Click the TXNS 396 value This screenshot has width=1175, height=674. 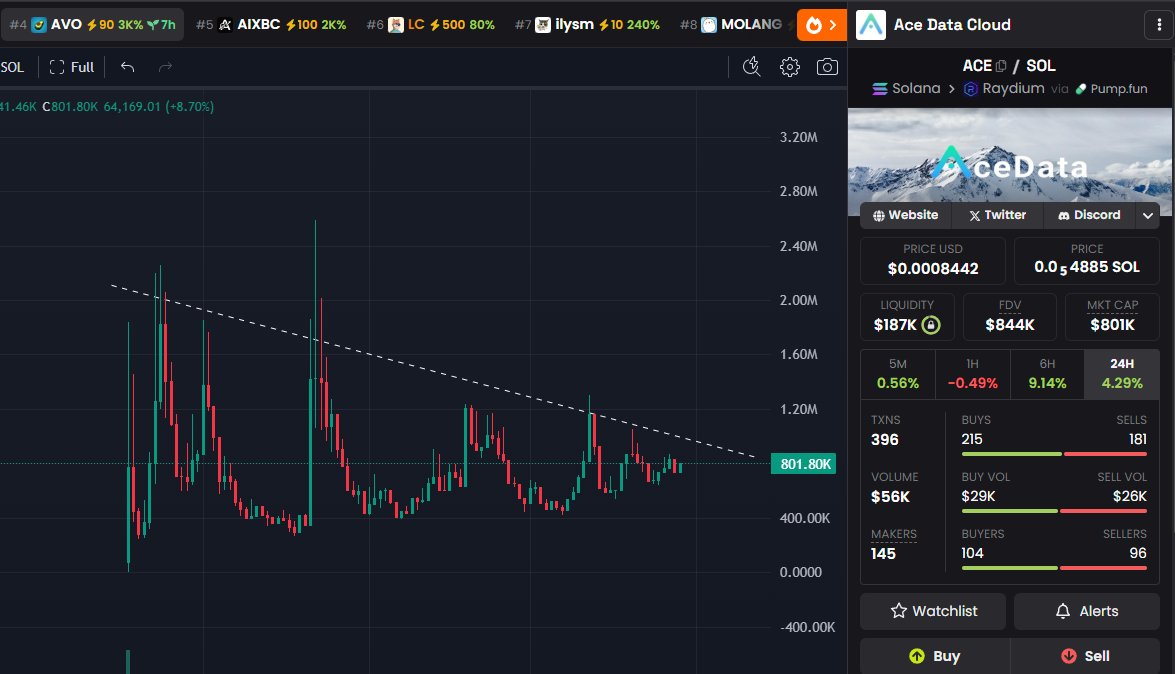[x=885, y=440]
